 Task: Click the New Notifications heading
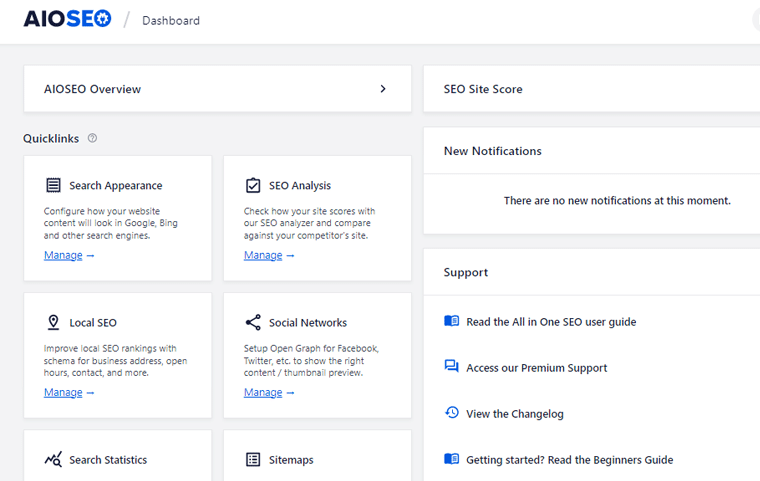[493, 151]
